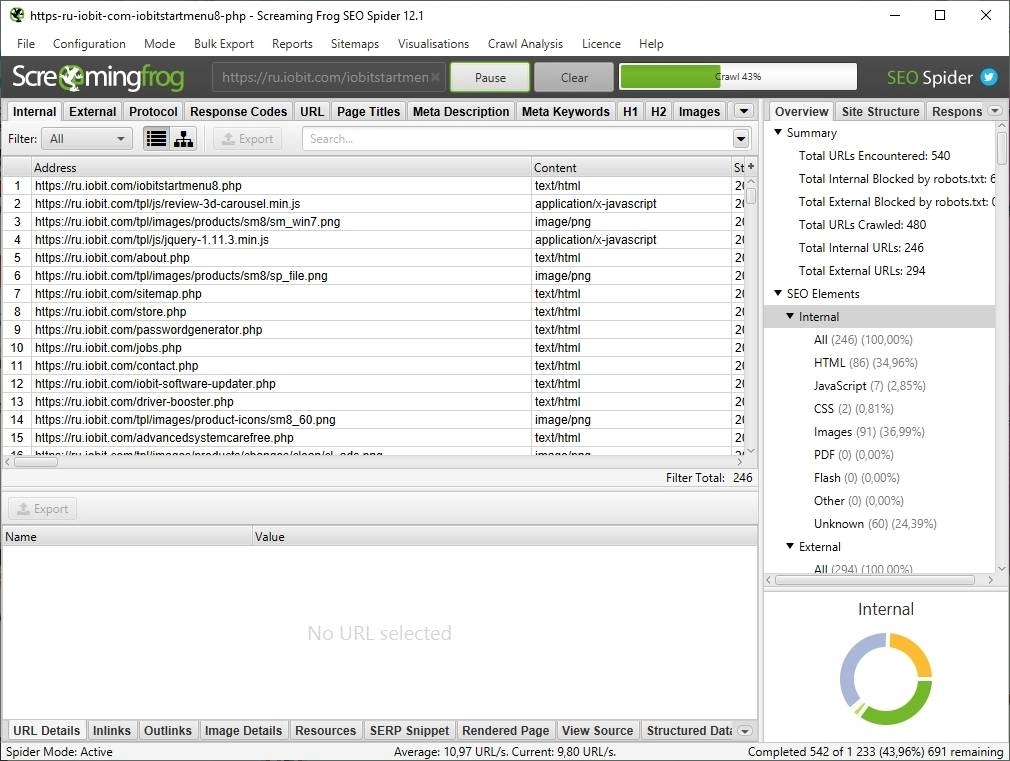
Task: Open the Configuration menu
Action: [89, 44]
